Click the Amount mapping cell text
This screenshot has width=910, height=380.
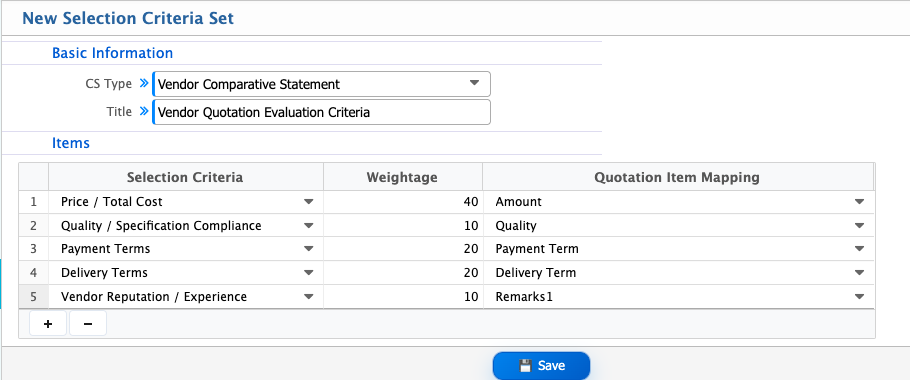coord(518,202)
